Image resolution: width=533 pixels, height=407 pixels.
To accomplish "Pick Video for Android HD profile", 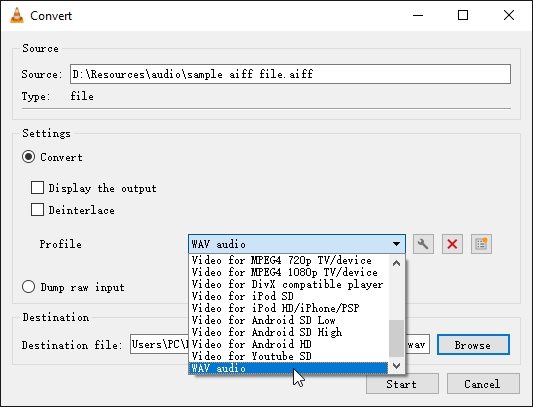I will pos(288,344).
